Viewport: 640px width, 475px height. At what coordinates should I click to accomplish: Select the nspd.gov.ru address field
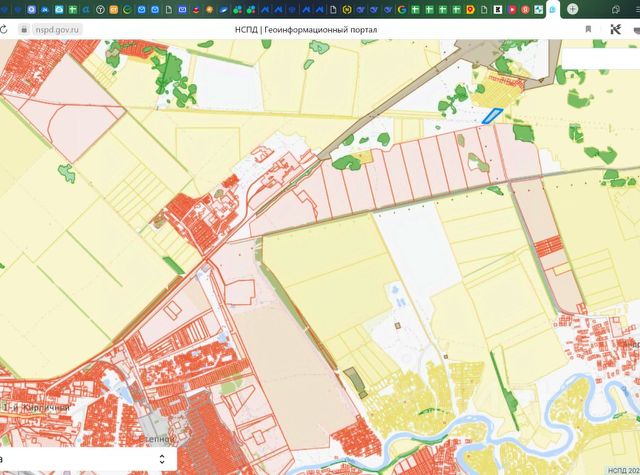pos(57,30)
